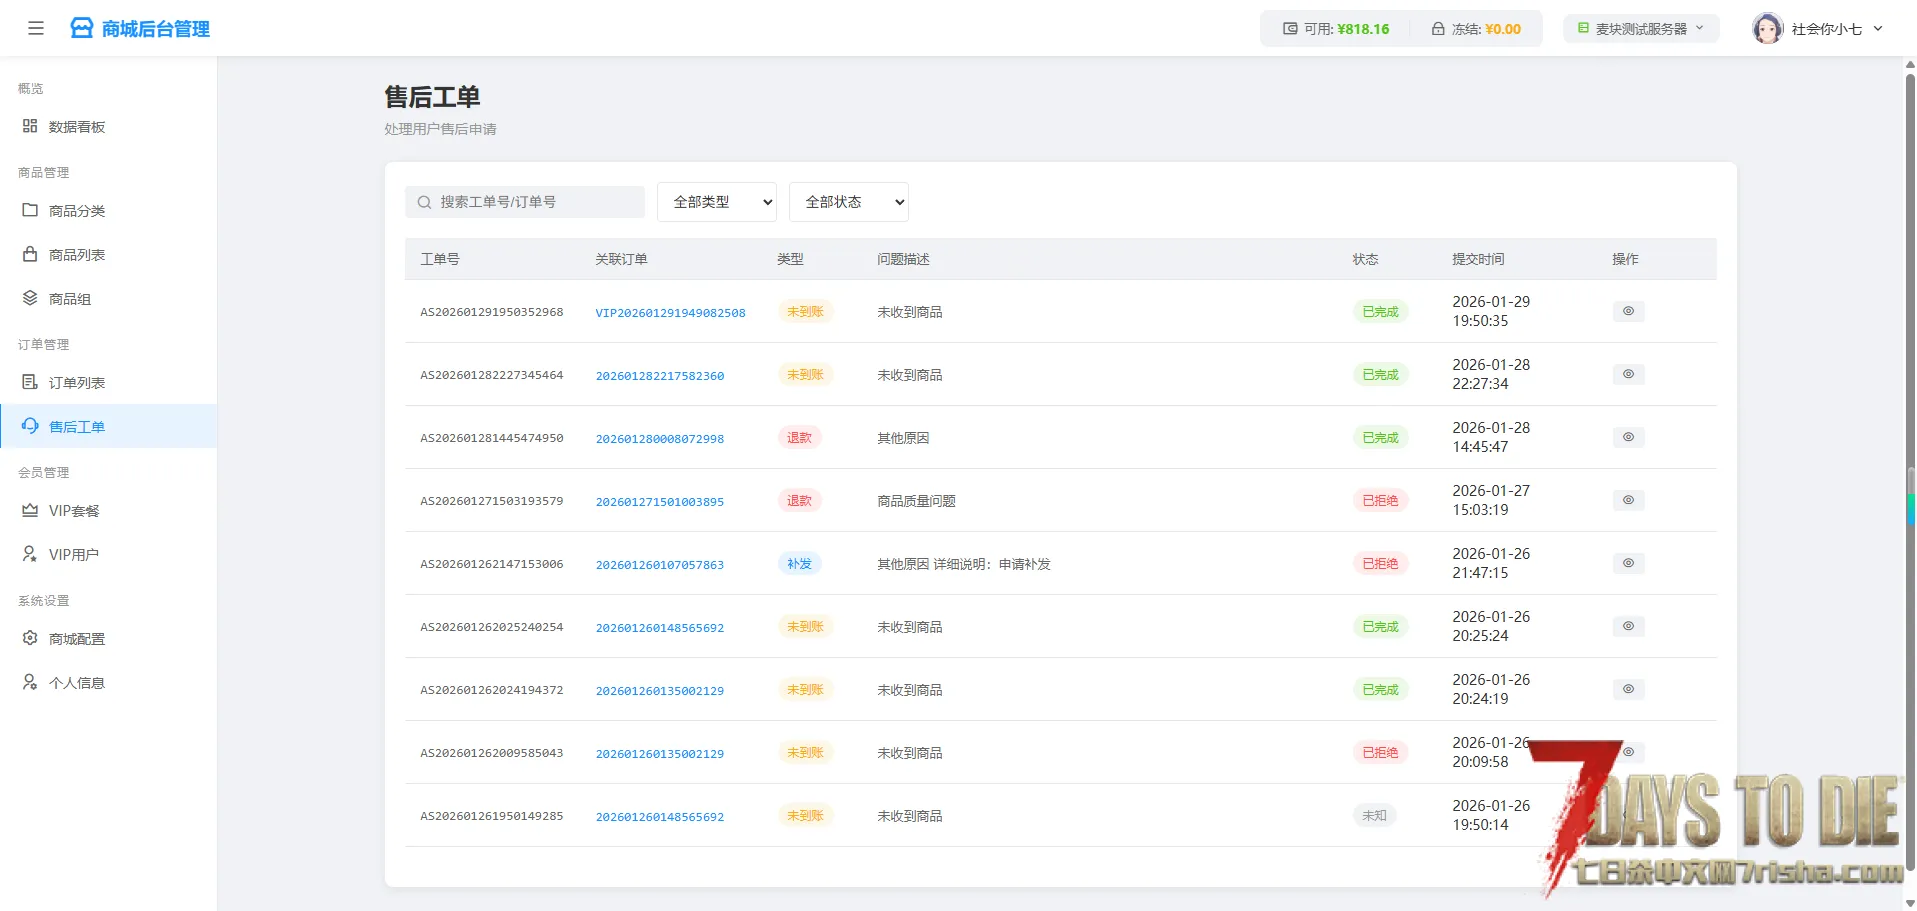Click the gear icon for 商城配置
The image size is (1917, 911).
[x=30, y=638]
